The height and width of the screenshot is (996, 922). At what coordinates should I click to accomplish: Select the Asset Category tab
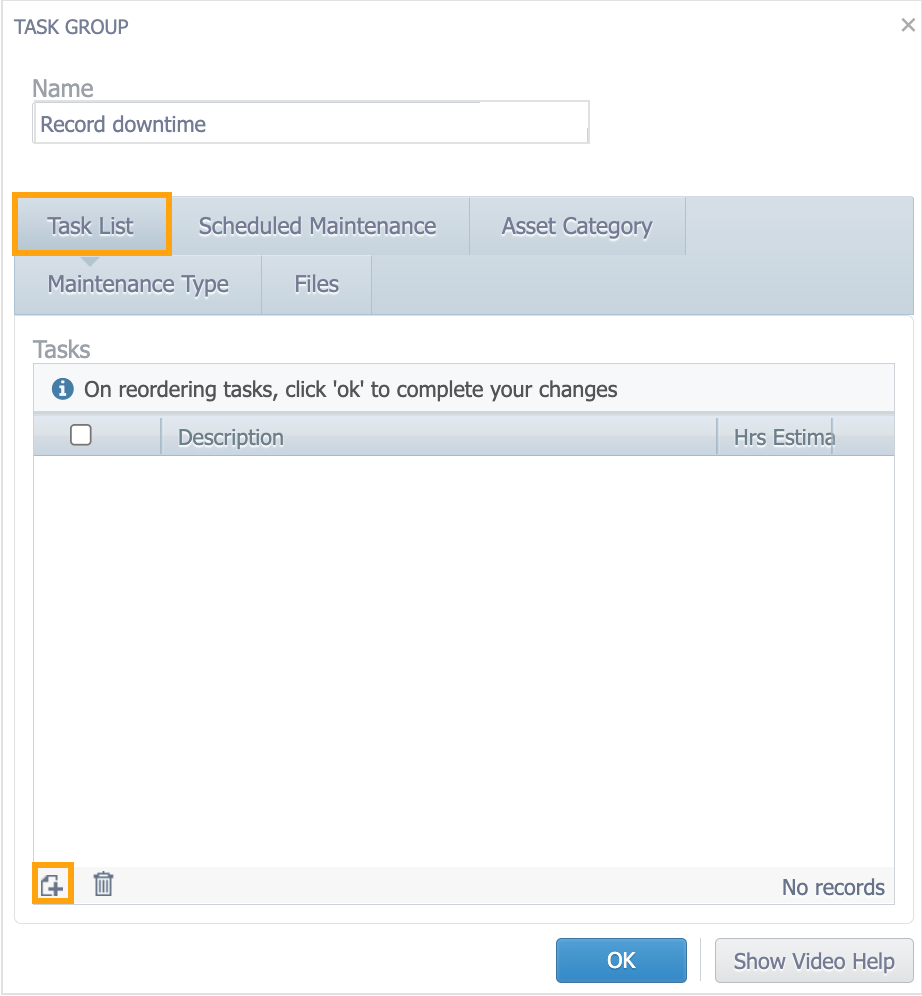pyautogui.click(x=577, y=226)
